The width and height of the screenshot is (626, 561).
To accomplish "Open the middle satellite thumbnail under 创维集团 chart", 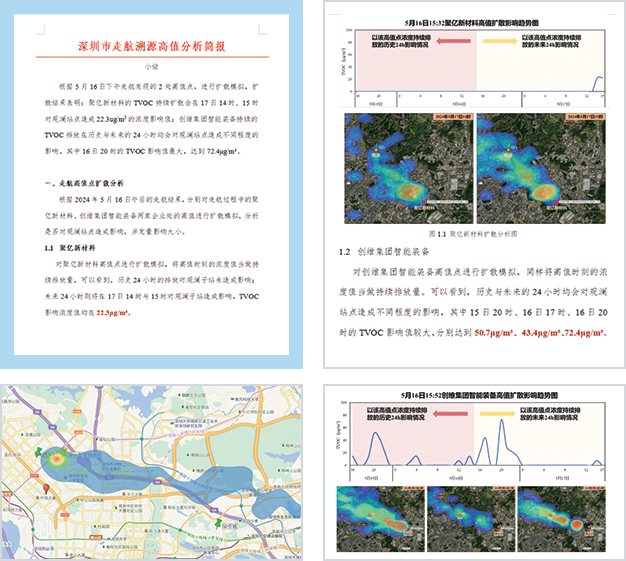I will 471,519.
